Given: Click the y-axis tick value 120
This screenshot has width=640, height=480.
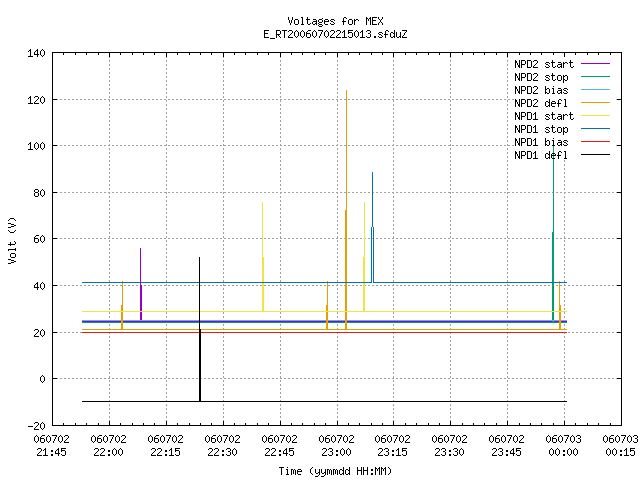Looking at the screenshot, I should click(x=36, y=100).
